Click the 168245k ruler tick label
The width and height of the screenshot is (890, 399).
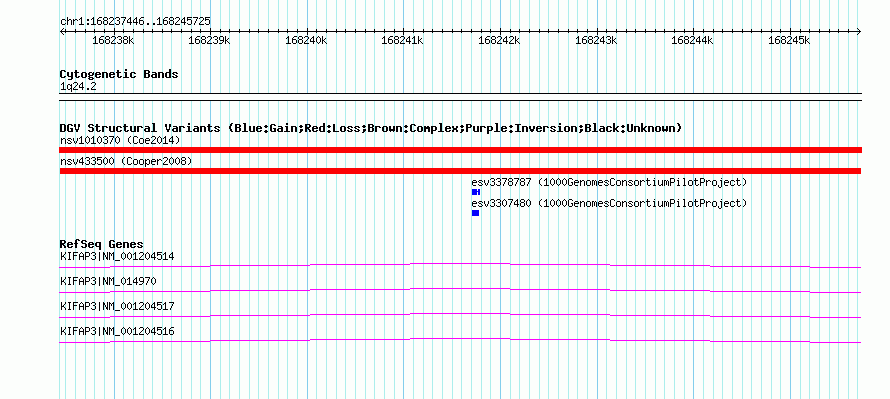pyautogui.click(x=789, y=41)
